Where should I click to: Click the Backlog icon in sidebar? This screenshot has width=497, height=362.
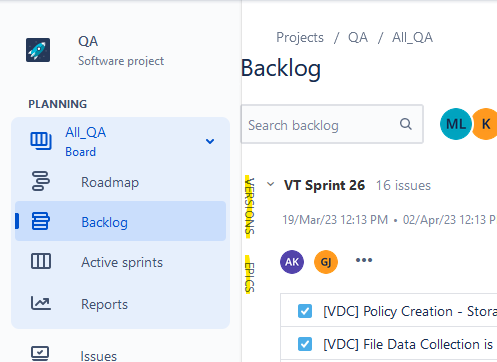coord(41,221)
